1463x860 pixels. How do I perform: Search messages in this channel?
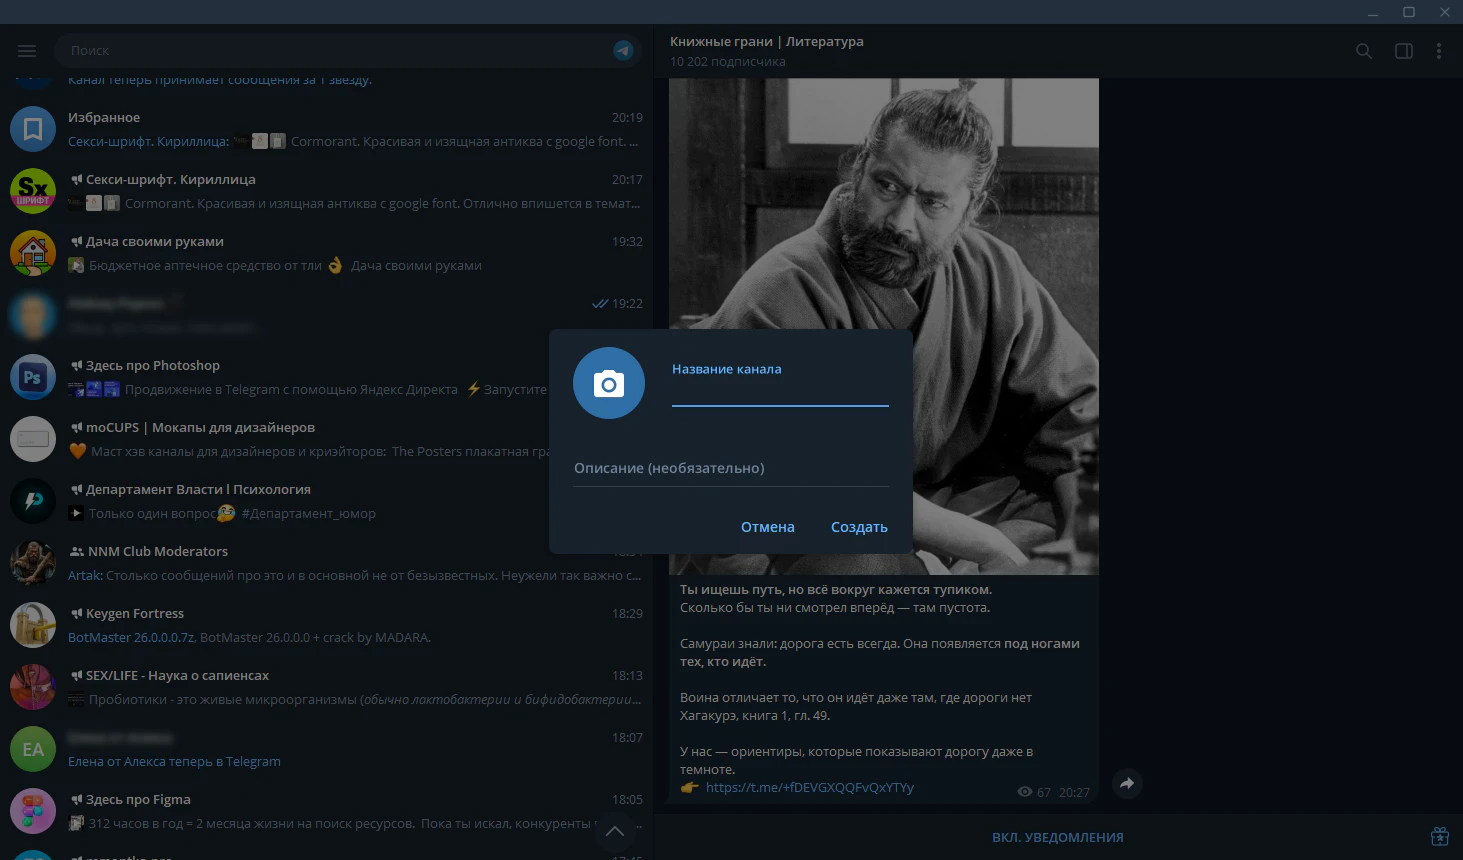pos(1363,51)
